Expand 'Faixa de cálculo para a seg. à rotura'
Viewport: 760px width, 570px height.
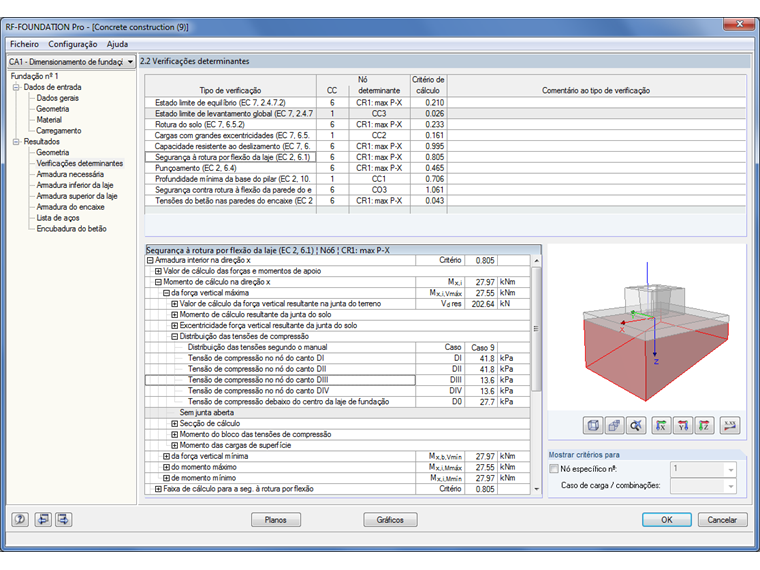pos(158,489)
